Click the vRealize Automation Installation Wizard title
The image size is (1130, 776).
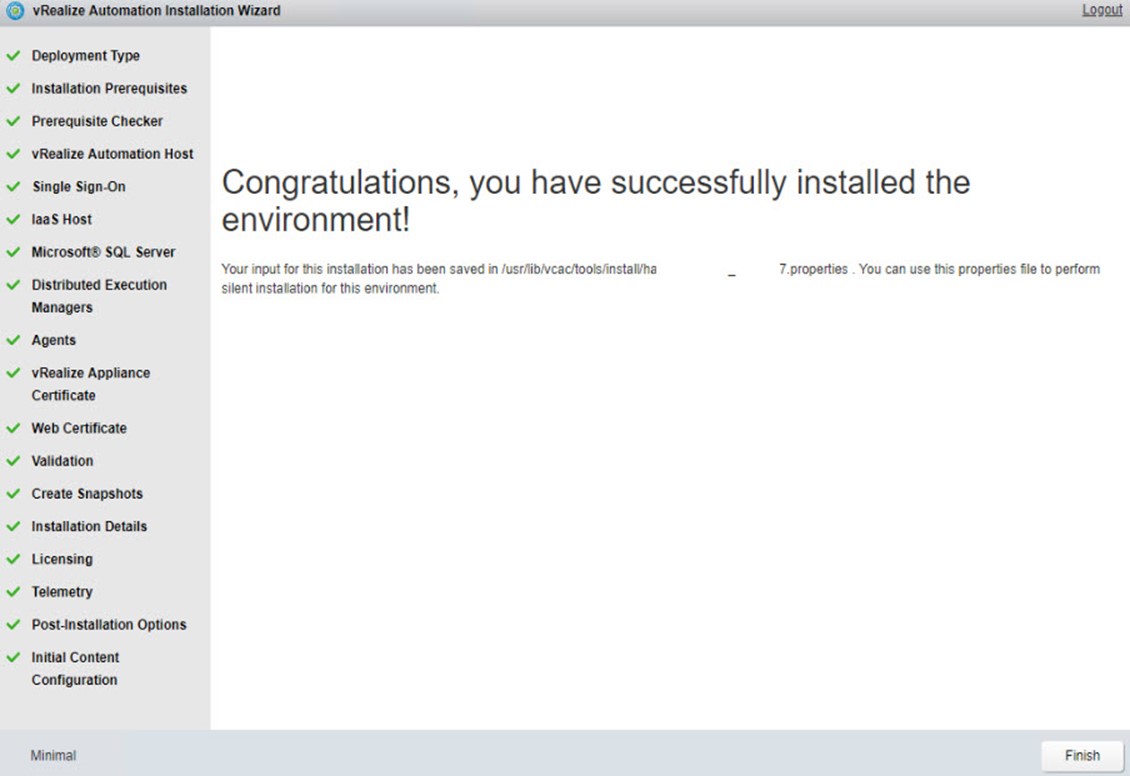point(156,11)
